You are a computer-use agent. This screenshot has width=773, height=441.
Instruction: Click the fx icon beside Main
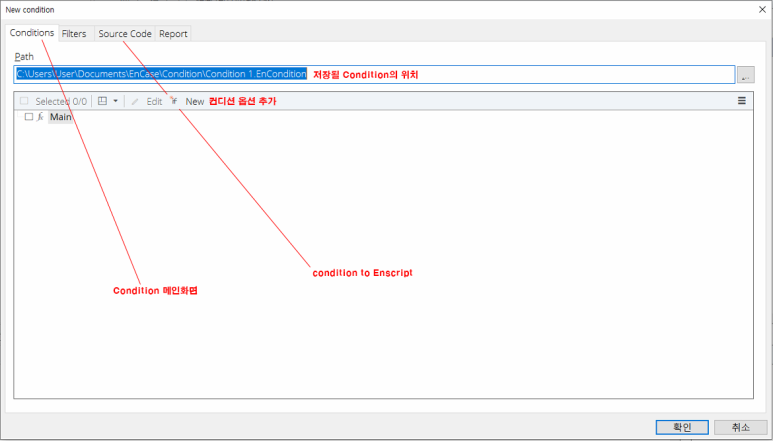point(41,117)
